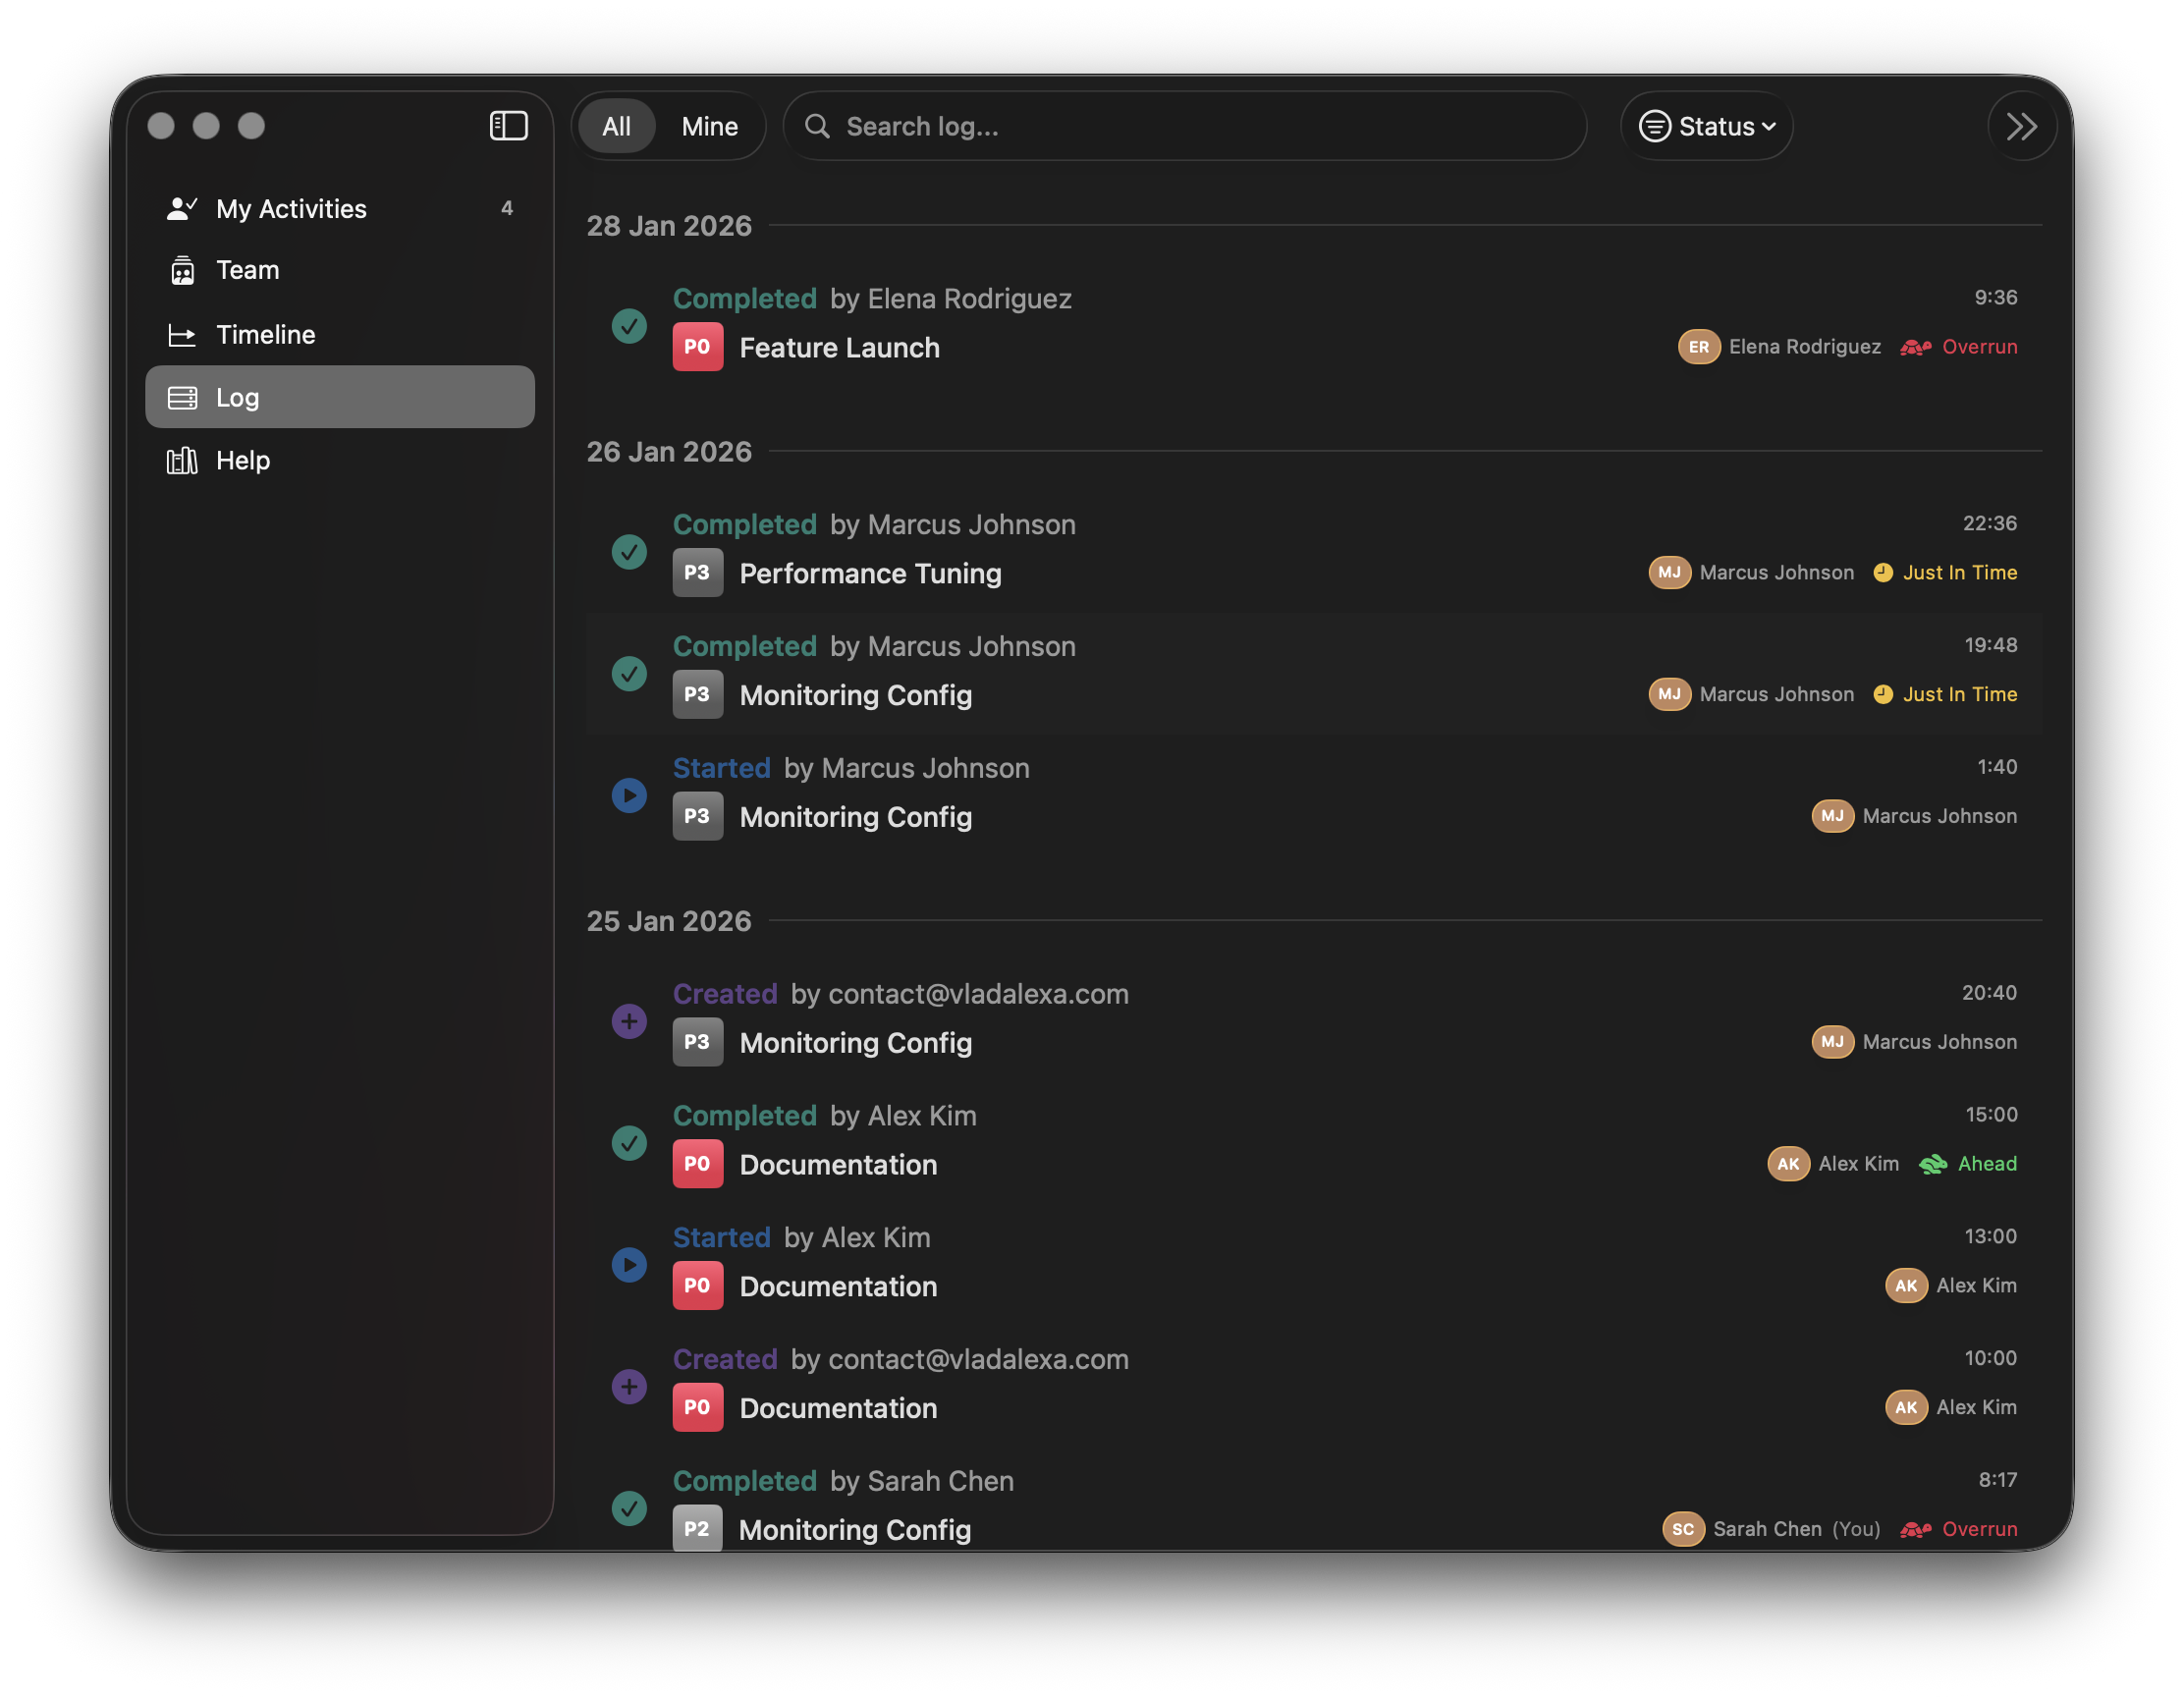The height and width of the screenshot is (1697, 2184).
Task: Open the Help book icon
Action: click(x=183, y=460)
